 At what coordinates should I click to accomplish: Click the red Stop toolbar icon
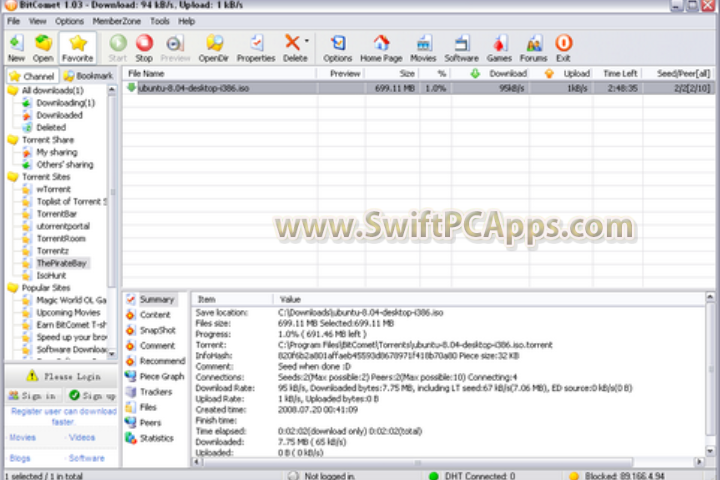tap(144, 48)
